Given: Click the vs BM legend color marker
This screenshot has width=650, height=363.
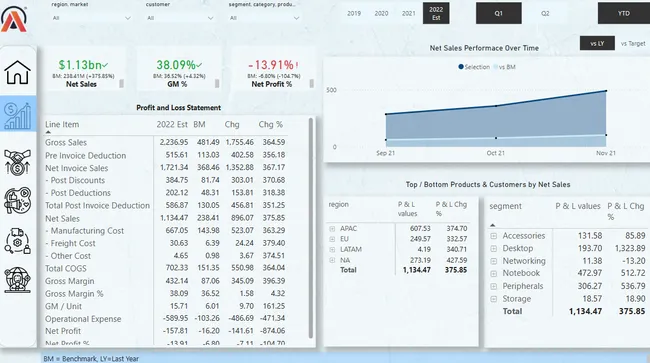Looking at the screenshot, I should 495,67.
